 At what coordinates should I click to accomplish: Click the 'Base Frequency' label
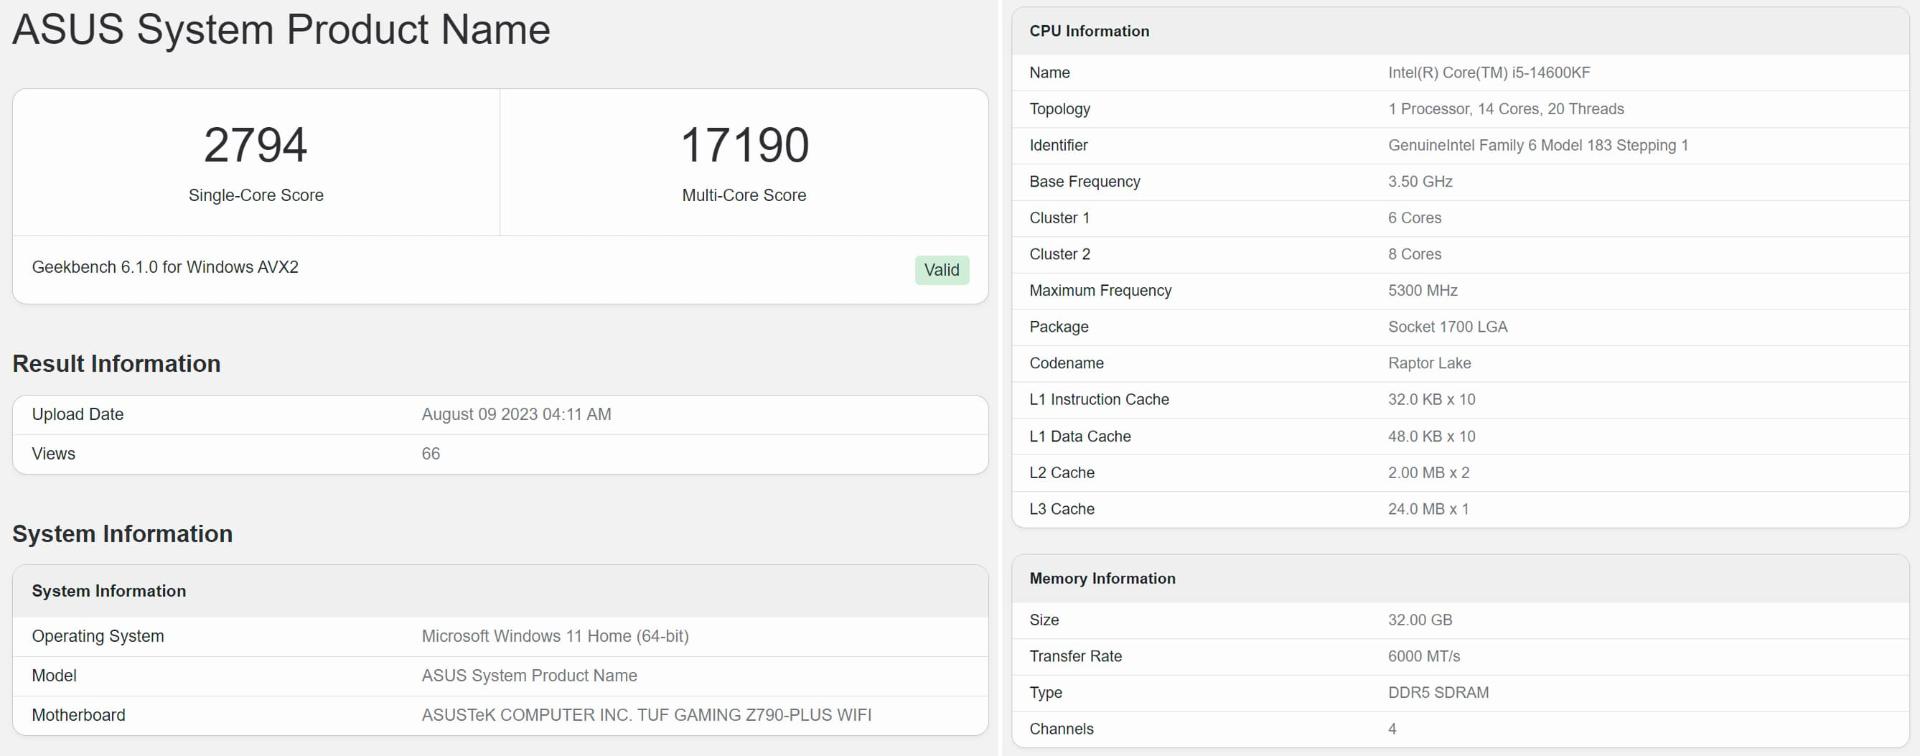click(x=1085, y=182)
